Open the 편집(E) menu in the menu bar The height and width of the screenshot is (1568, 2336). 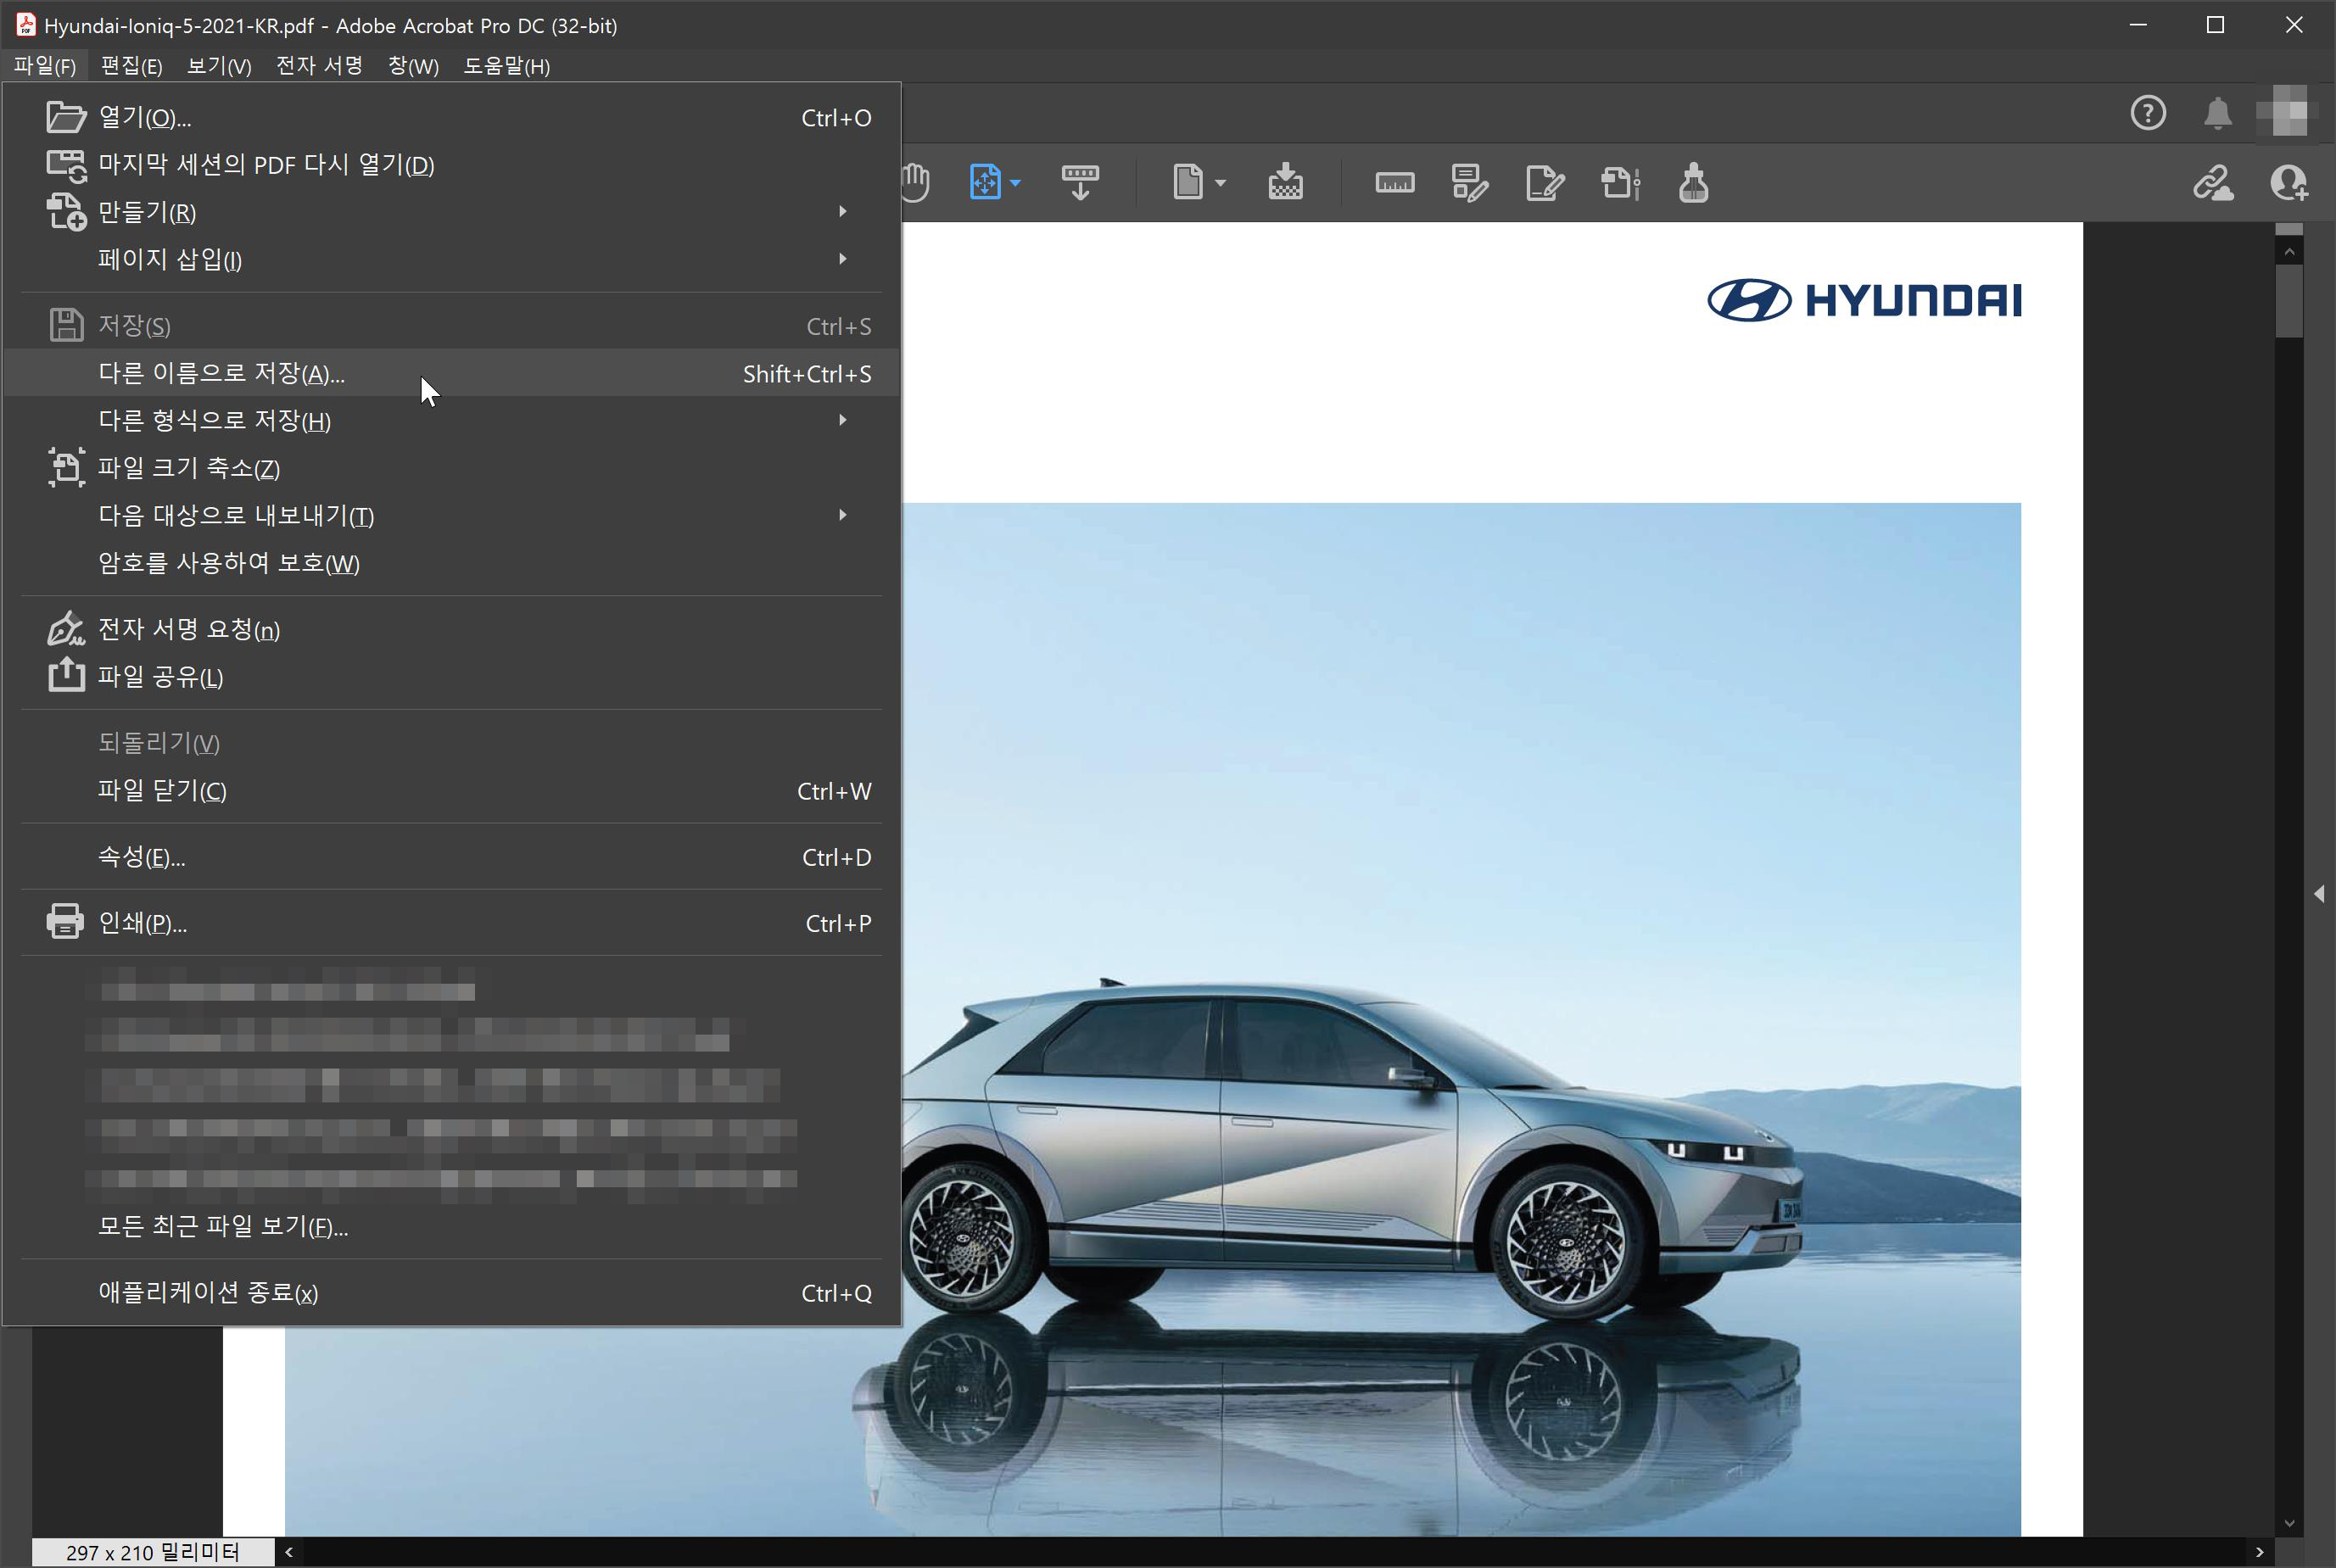(x=131, y=66)
